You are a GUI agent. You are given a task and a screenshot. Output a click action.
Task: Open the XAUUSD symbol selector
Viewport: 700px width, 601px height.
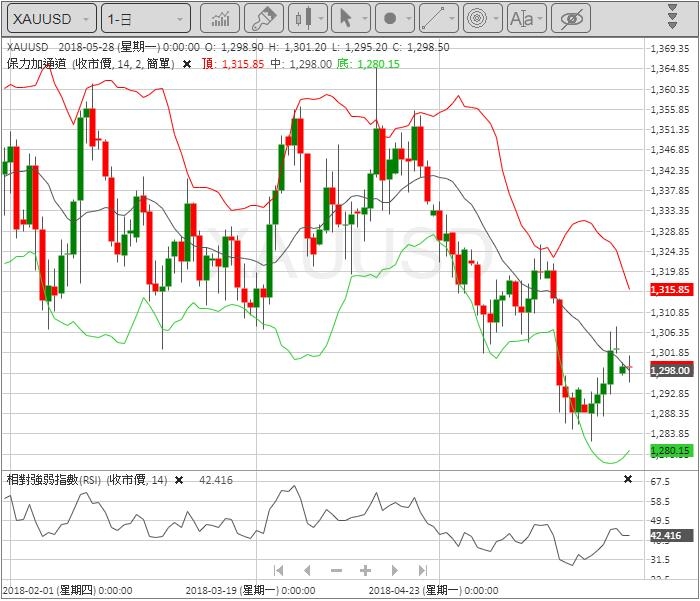click(52, 19)
